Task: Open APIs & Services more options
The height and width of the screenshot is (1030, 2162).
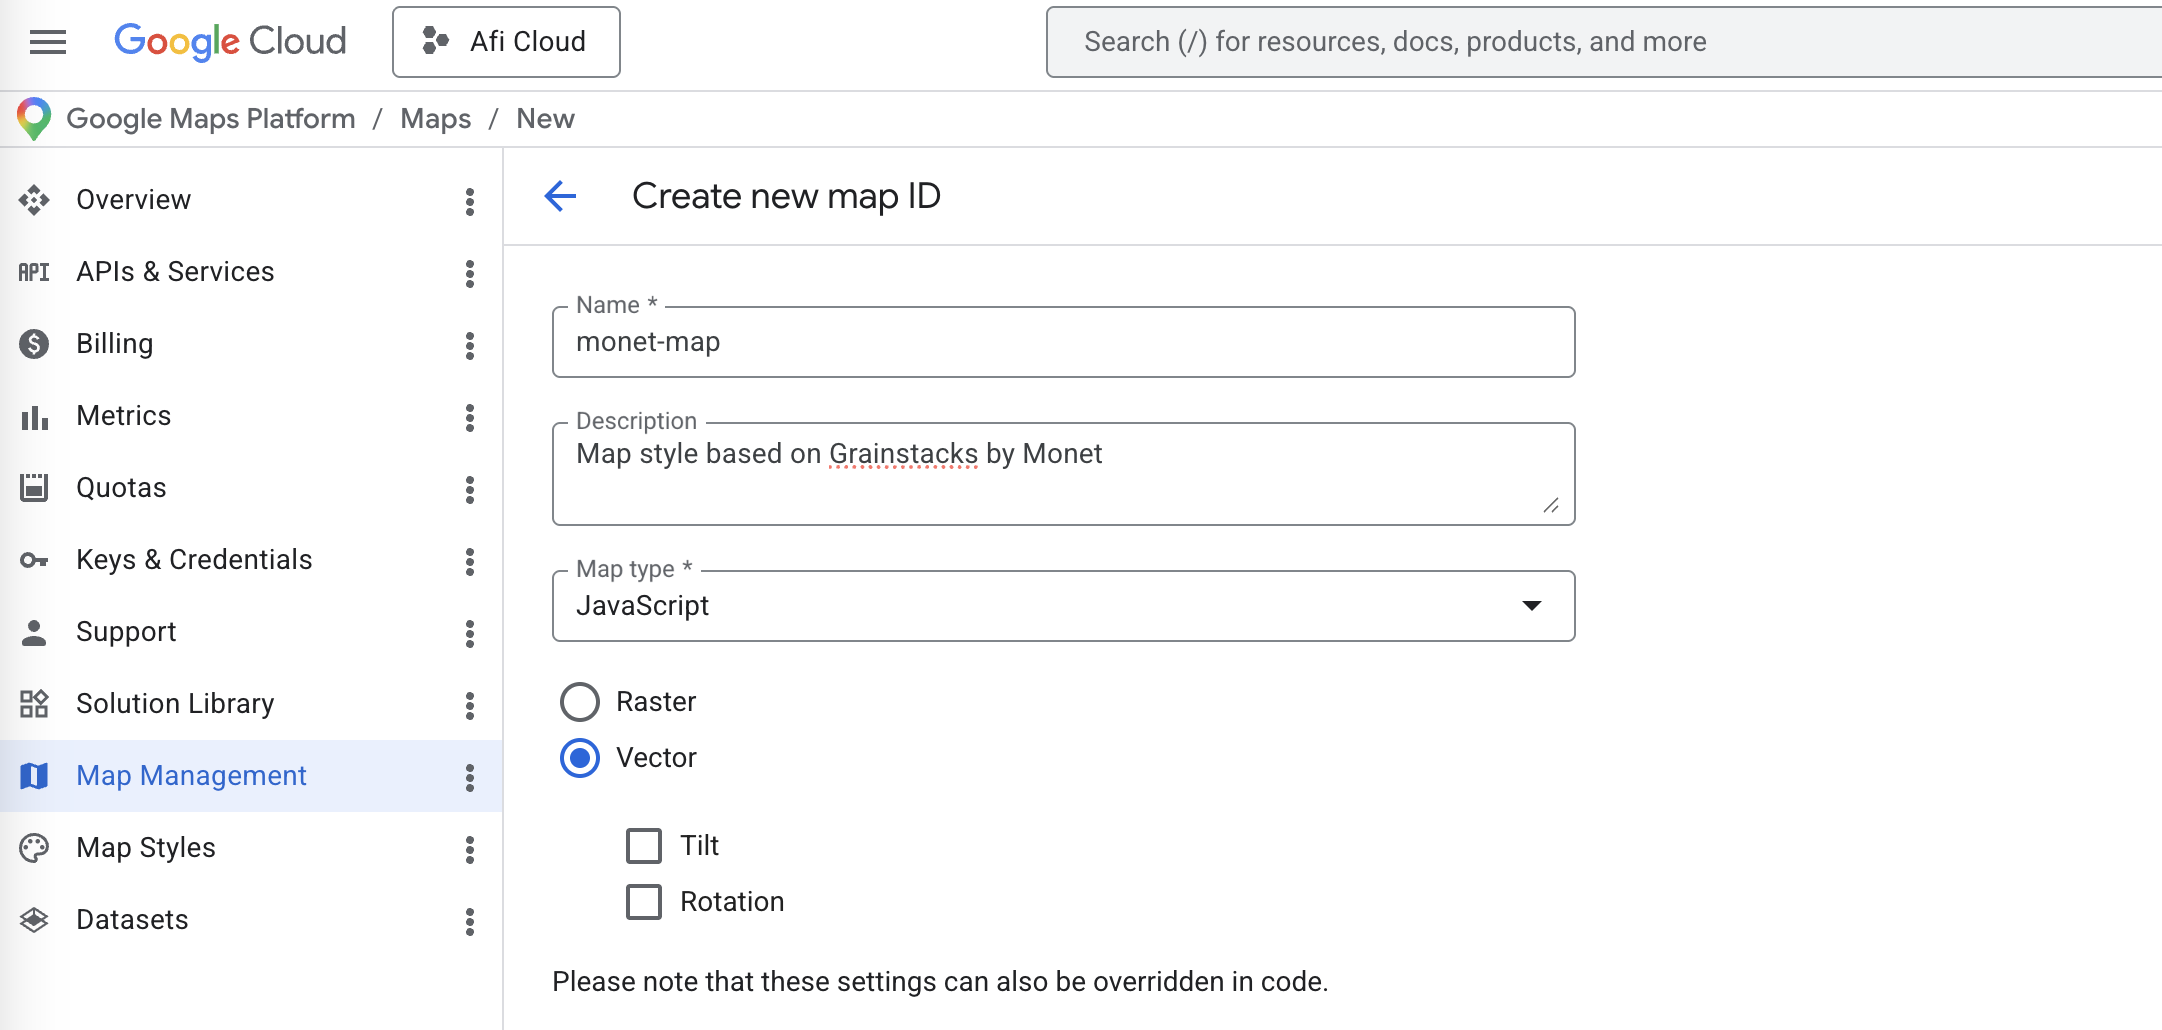Action: click(469, 273)
